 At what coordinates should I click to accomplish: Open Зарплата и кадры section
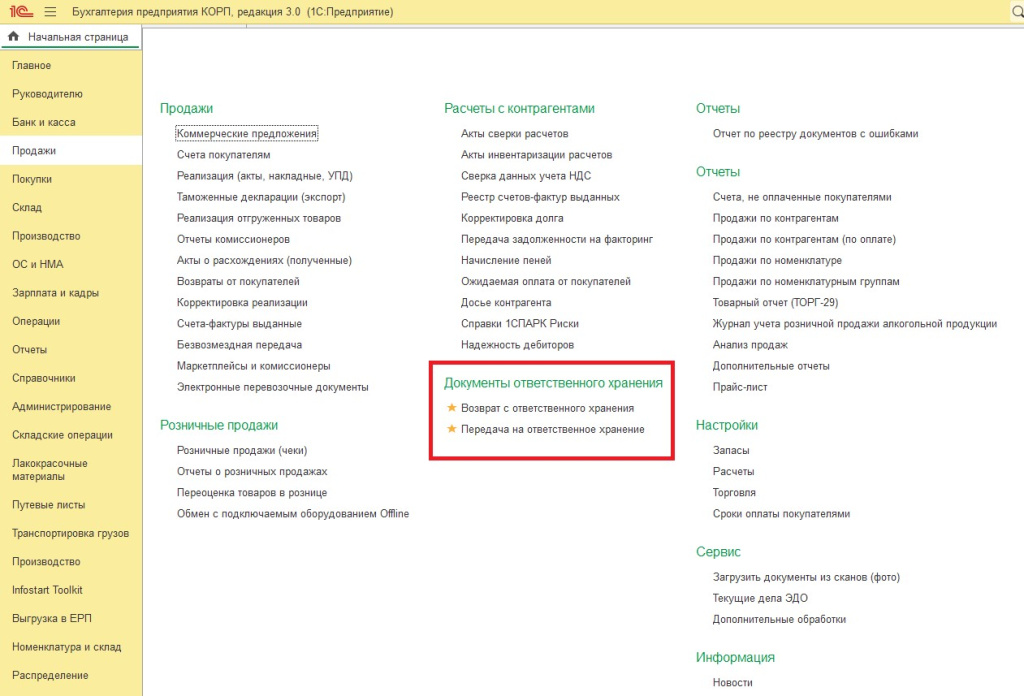[x=56, y=293]
